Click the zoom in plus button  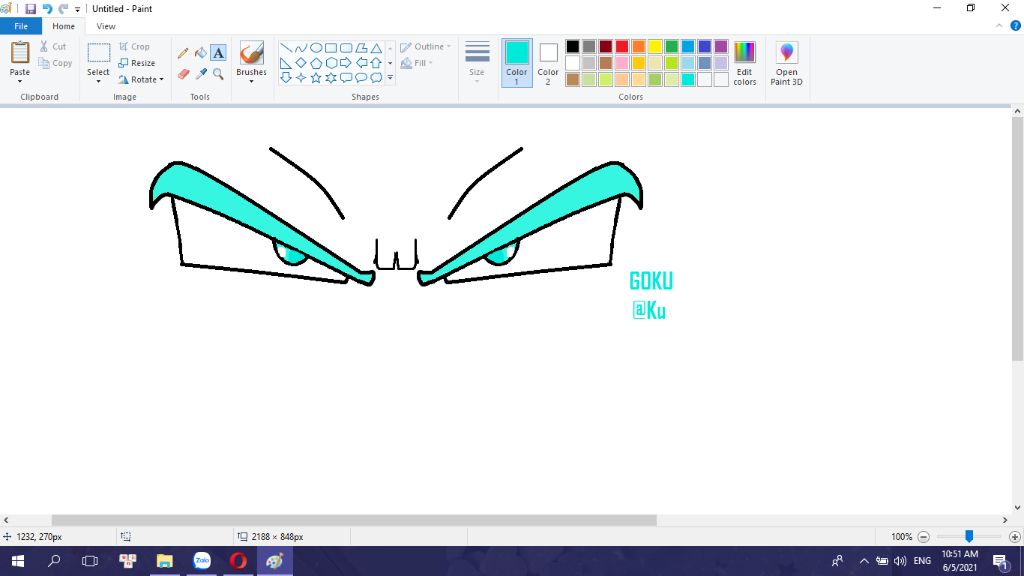1014,537
